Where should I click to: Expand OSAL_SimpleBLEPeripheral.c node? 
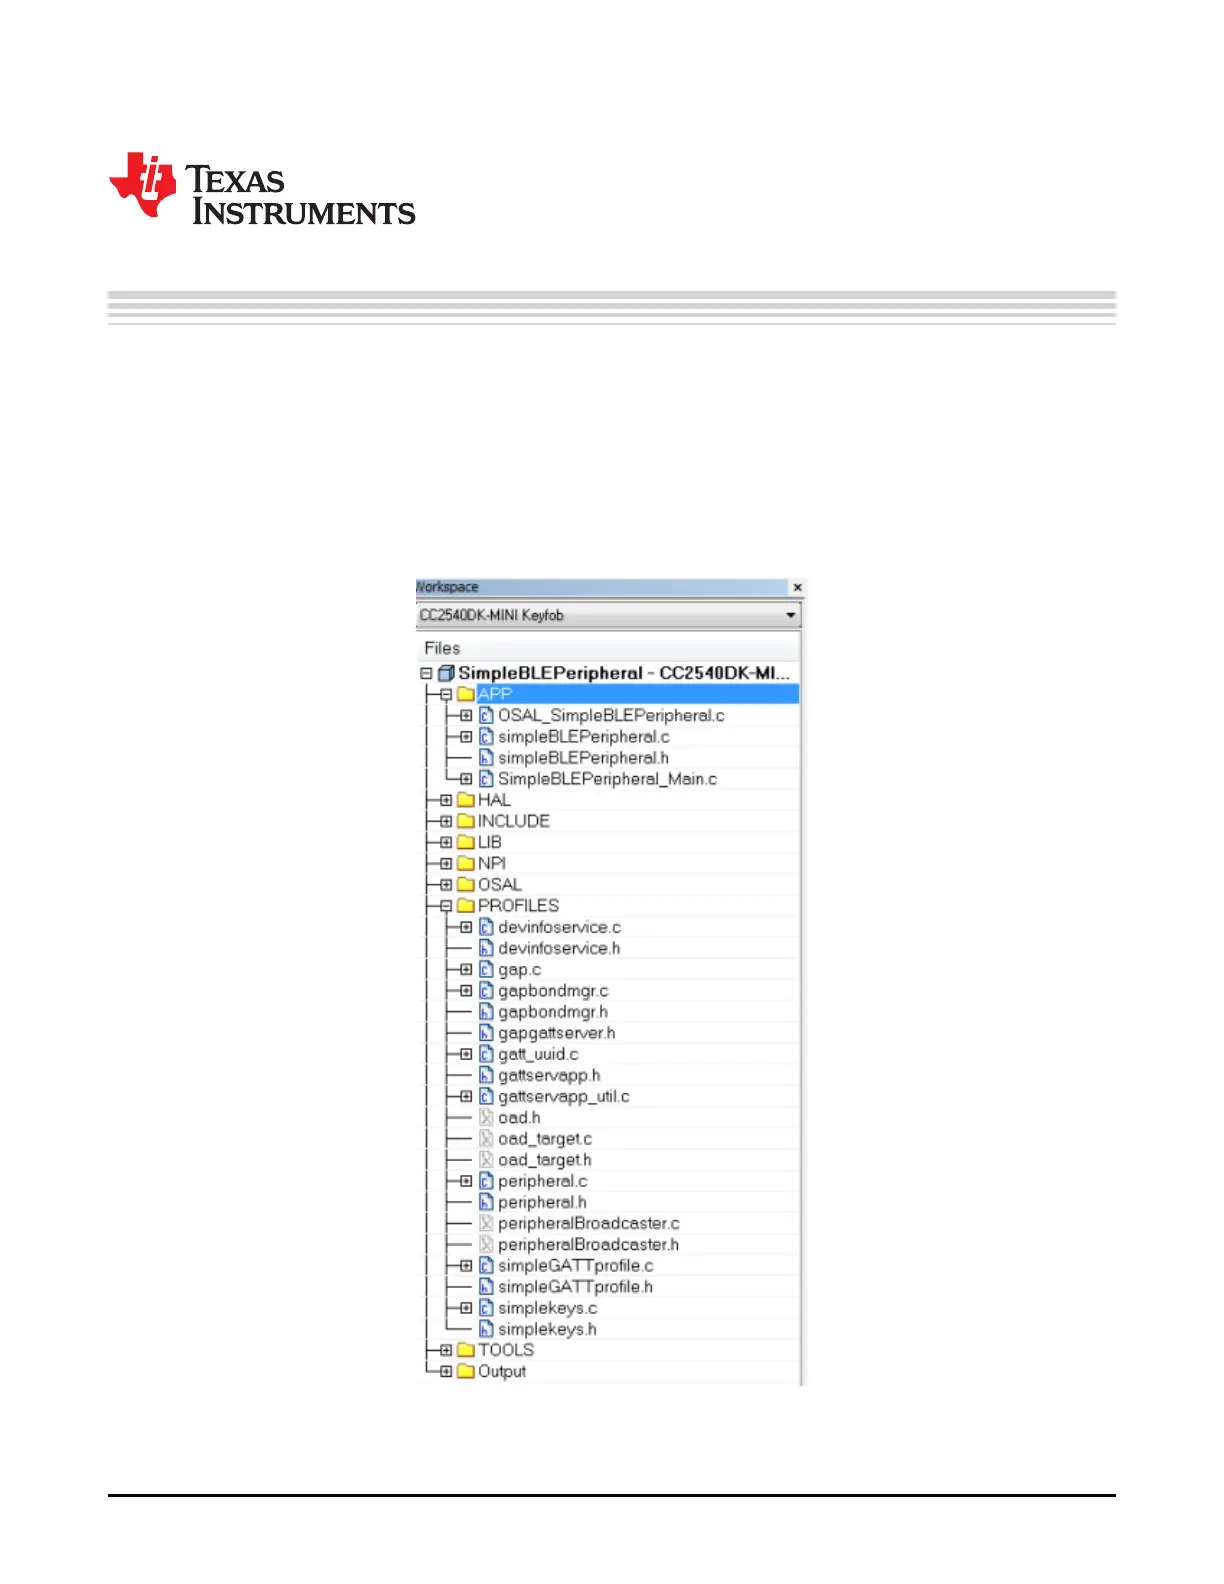coord(466,715)
